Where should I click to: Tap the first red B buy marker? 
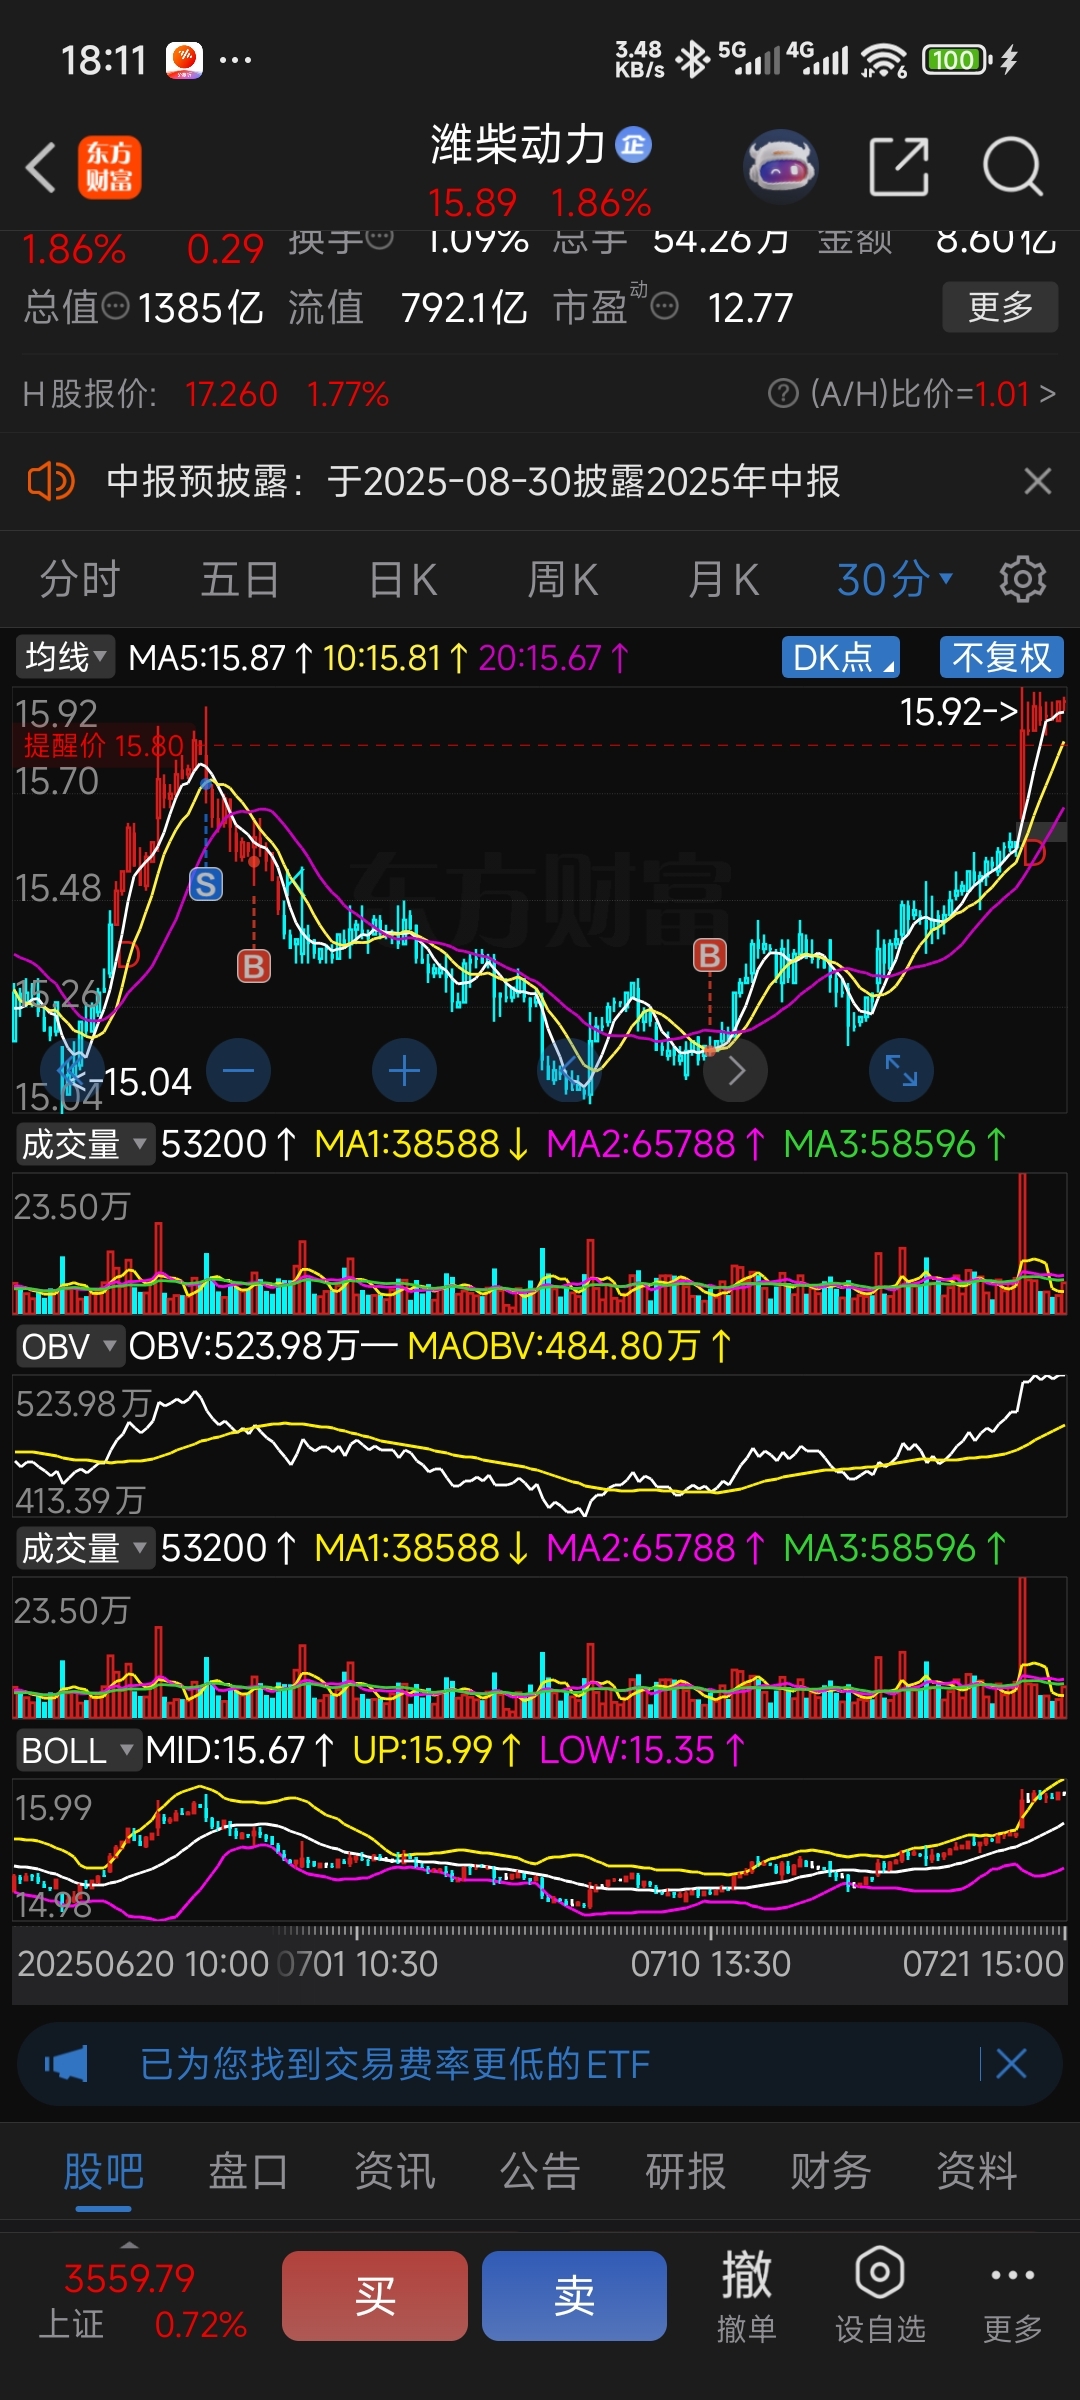254,966
